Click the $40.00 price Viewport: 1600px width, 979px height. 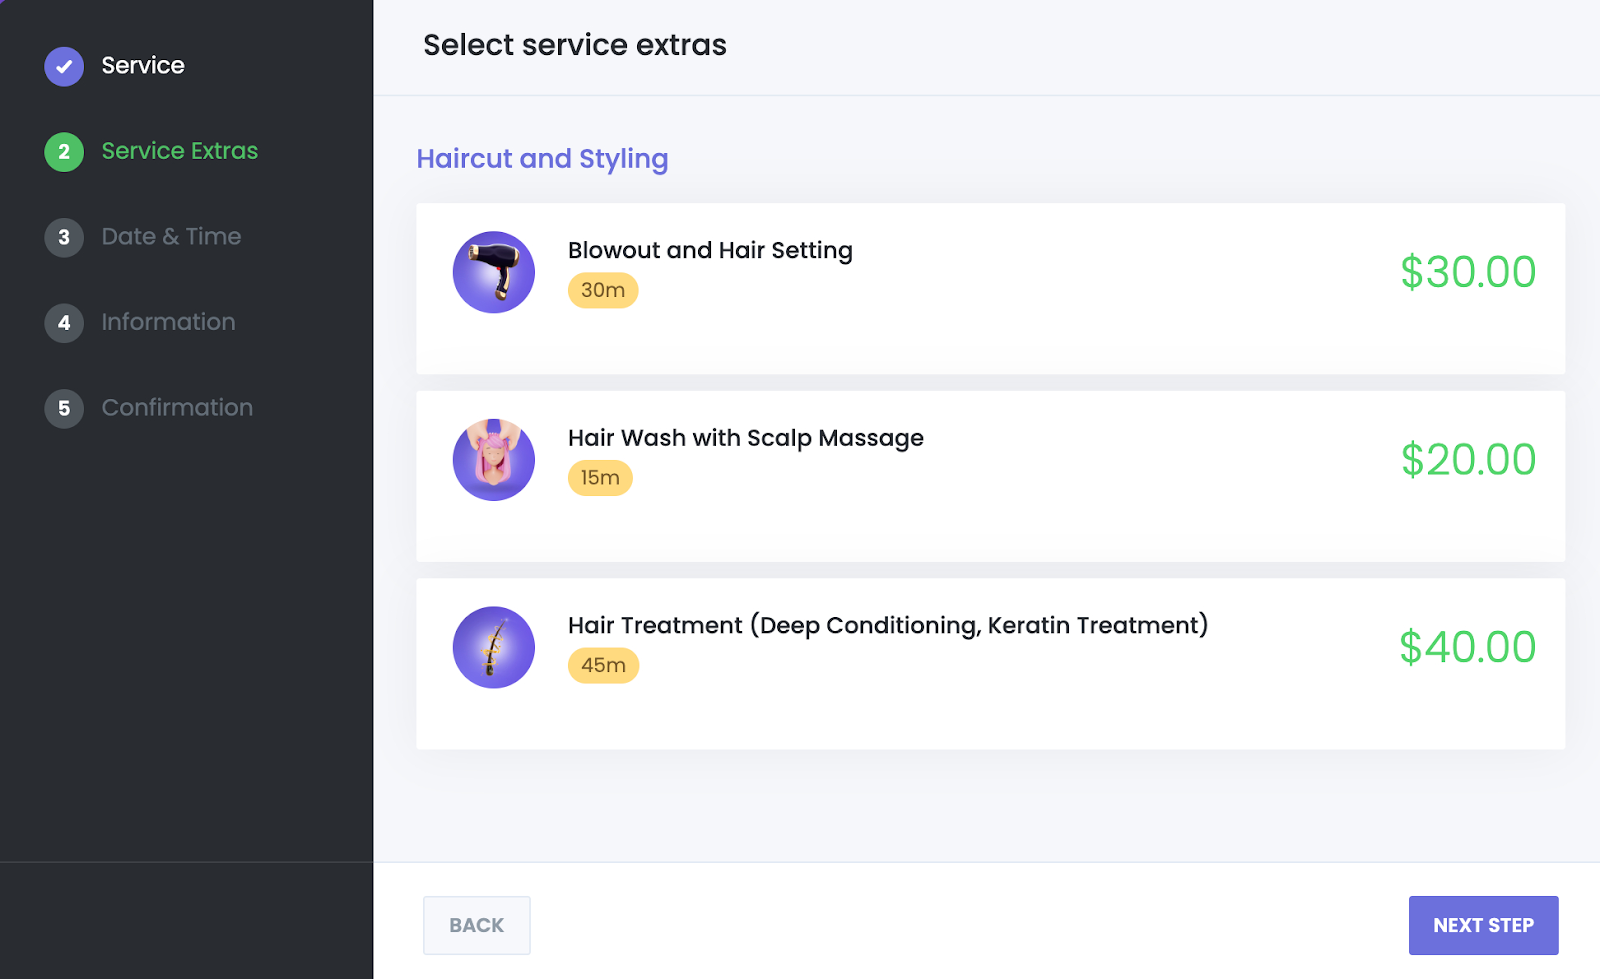tap(1467, 647)
